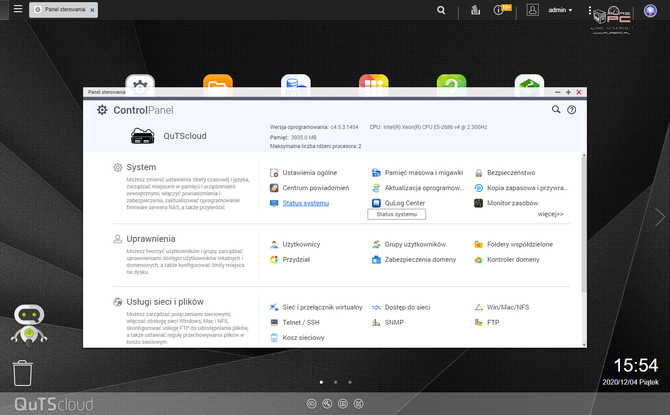Open the desktop trash bin
The width and height of the screenshot is (670, 415).
coord(22,373)
